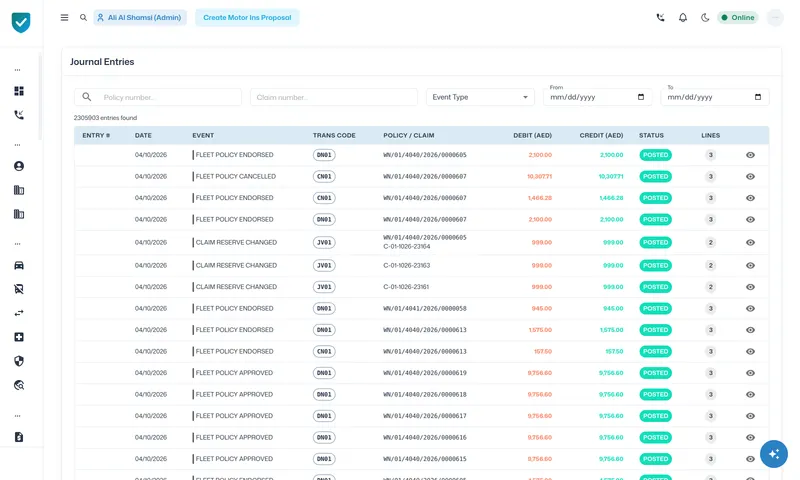Viewport: 800px width, 480px height.
Task: Open the second building sidebar icon
Action: click(x=19, y=214)
